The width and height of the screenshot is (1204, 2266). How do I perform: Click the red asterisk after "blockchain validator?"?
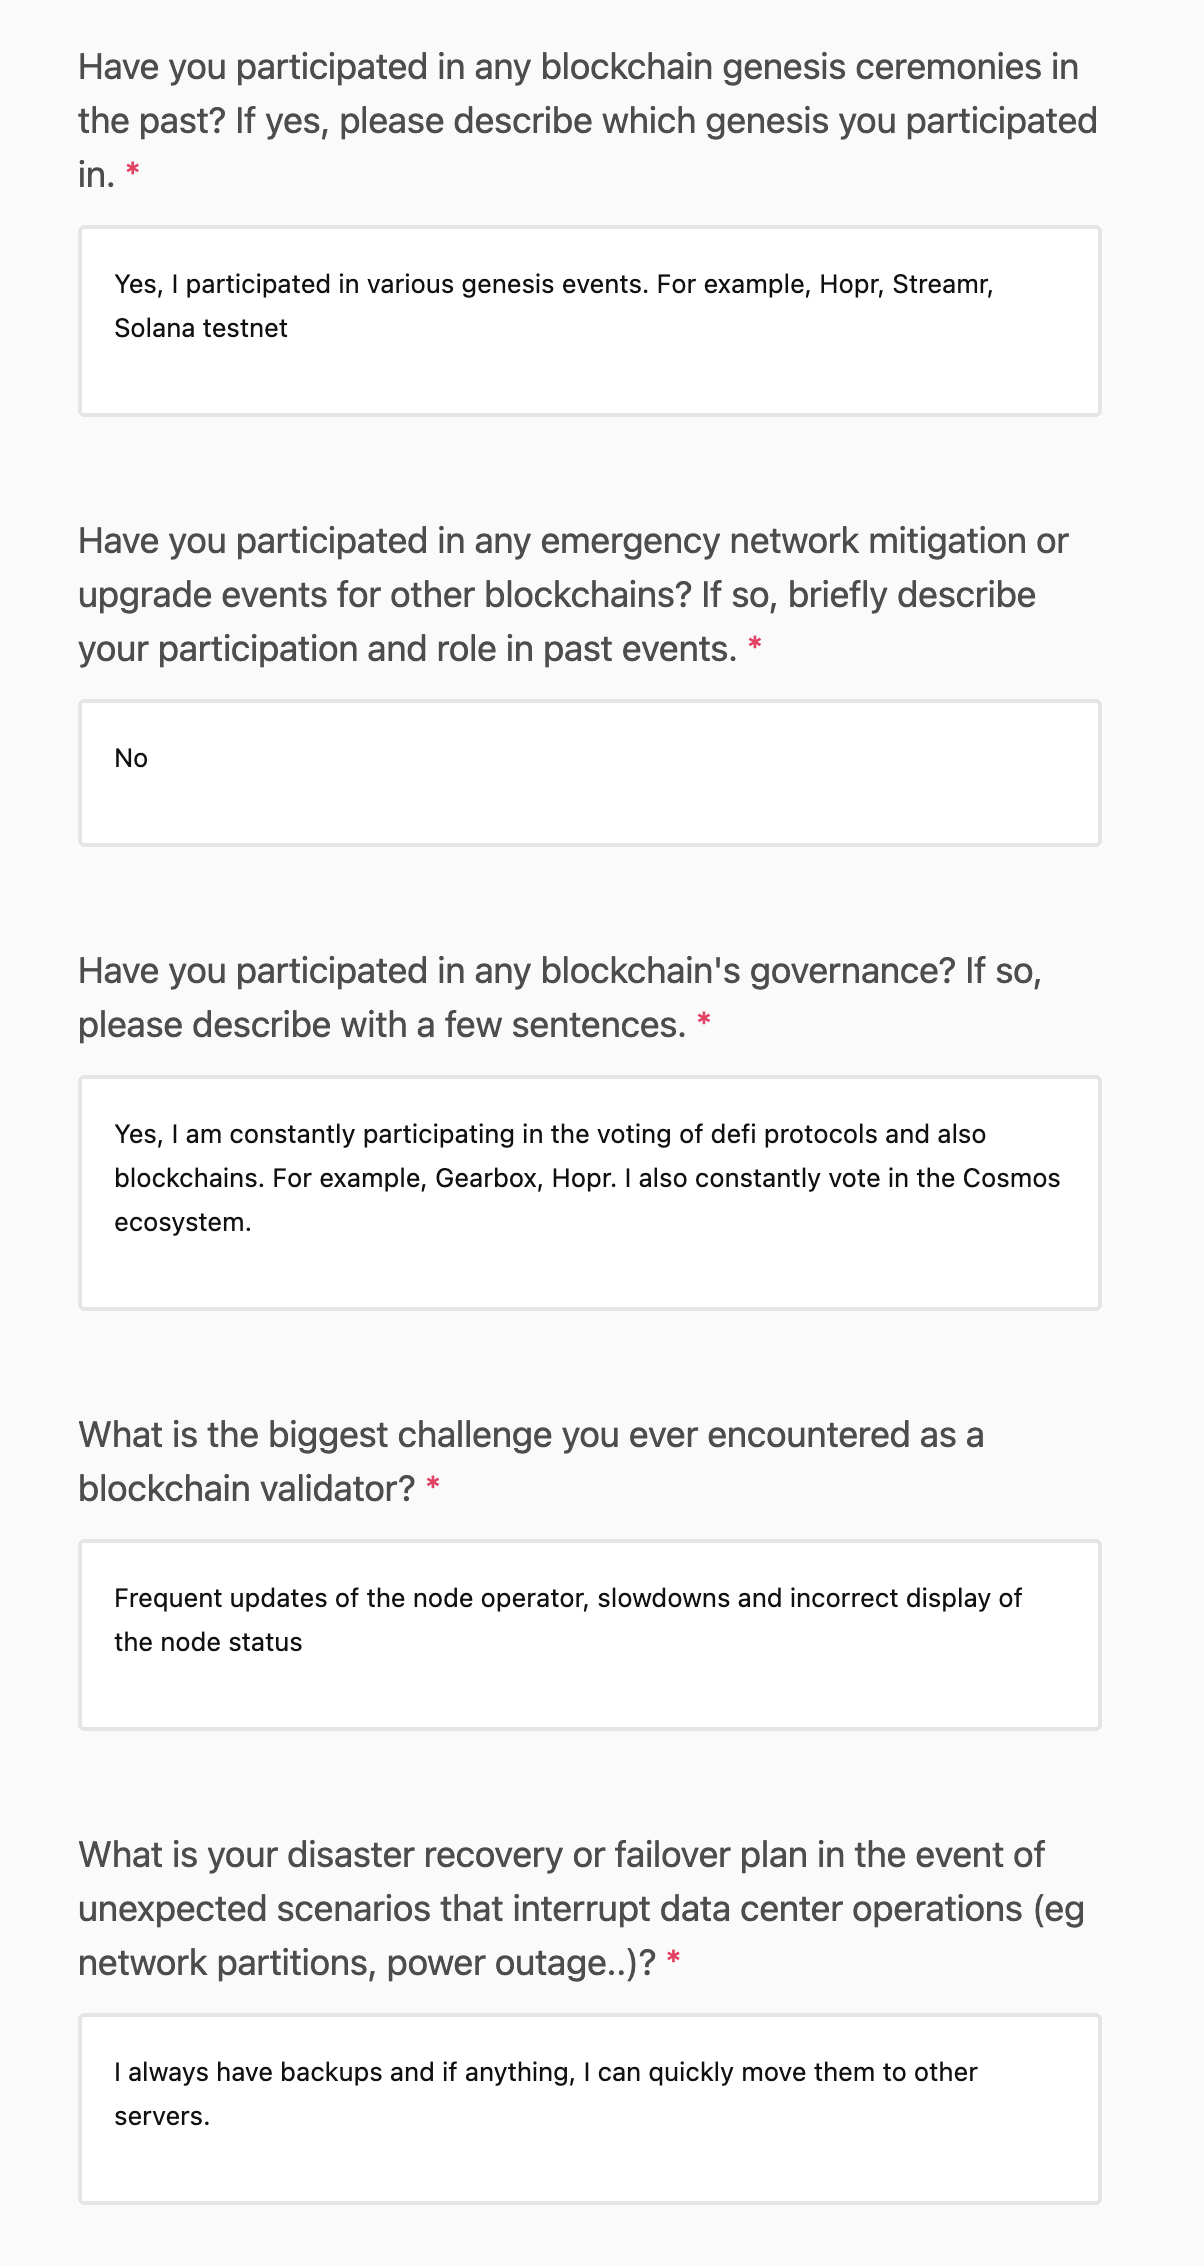pyautogui.click(x=433, y=1487)
